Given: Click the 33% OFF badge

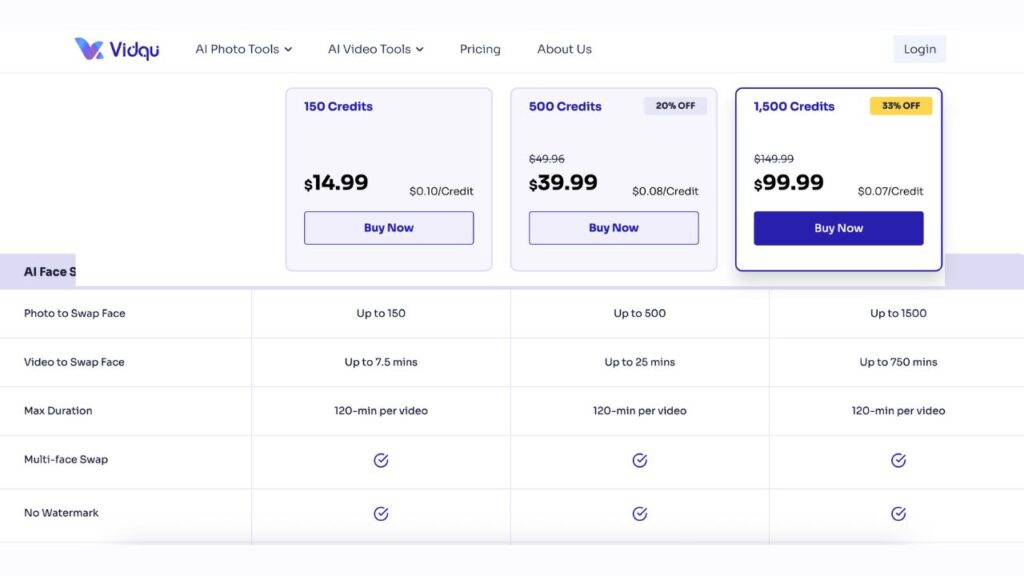Looking at the screenshot, I should (x=900, y=105).
